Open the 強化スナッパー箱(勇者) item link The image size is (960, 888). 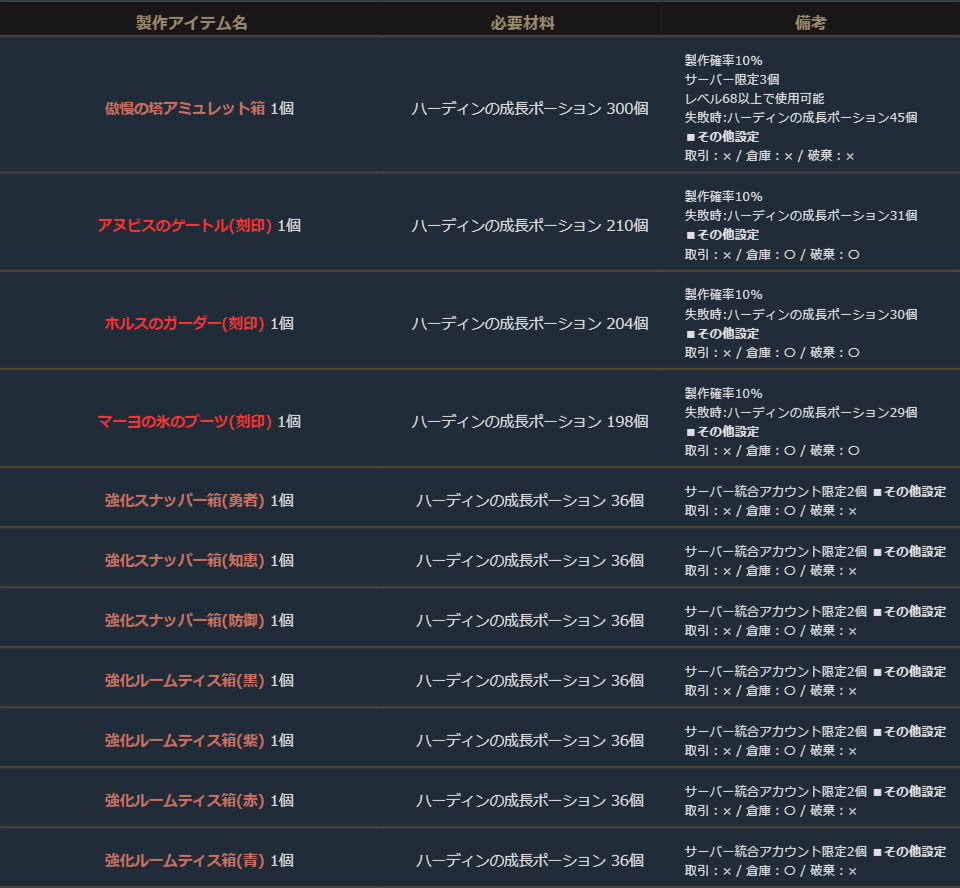(x=185, y=500)
